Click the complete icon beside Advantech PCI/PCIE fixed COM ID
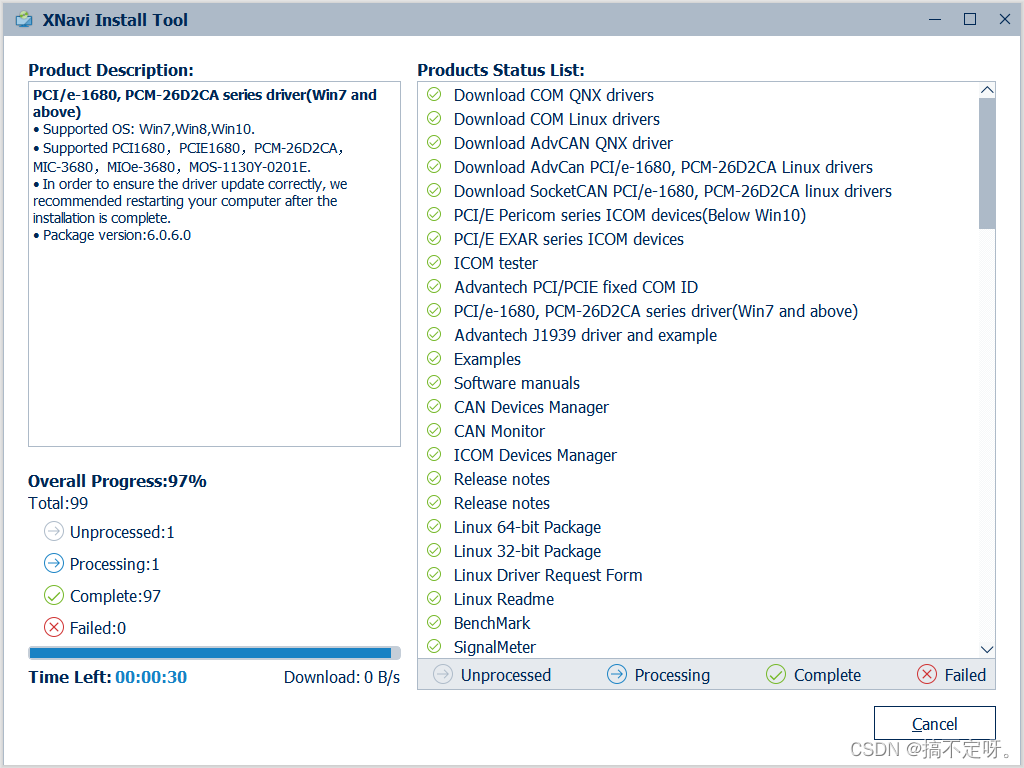The width and height of the screenshot is (1024, 768). coord(434,287)
